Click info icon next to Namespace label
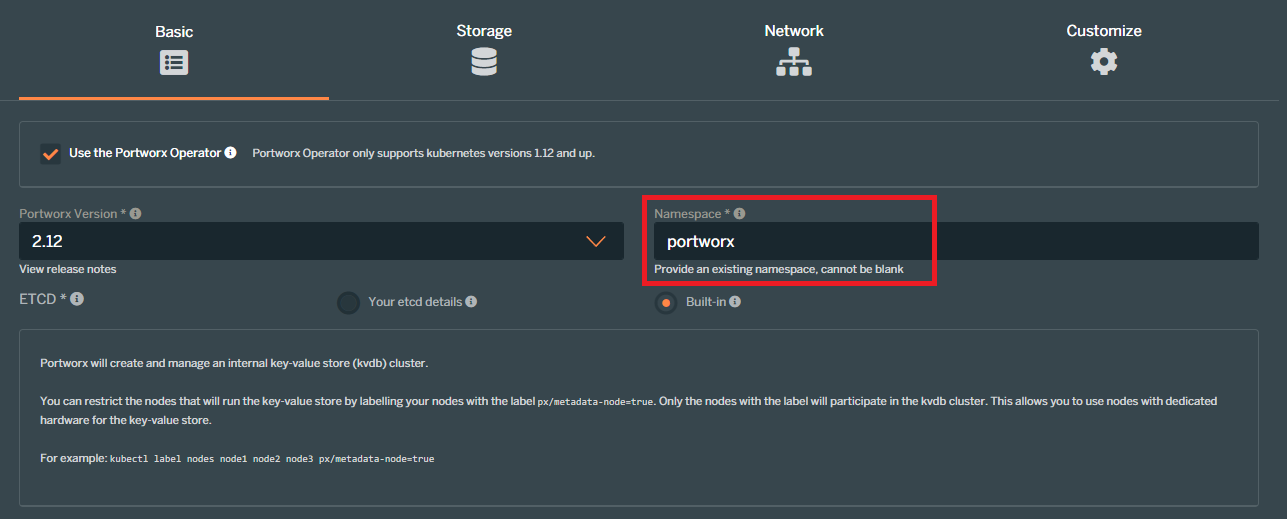This screenshot has width=1287, height=519. point(740,214)
